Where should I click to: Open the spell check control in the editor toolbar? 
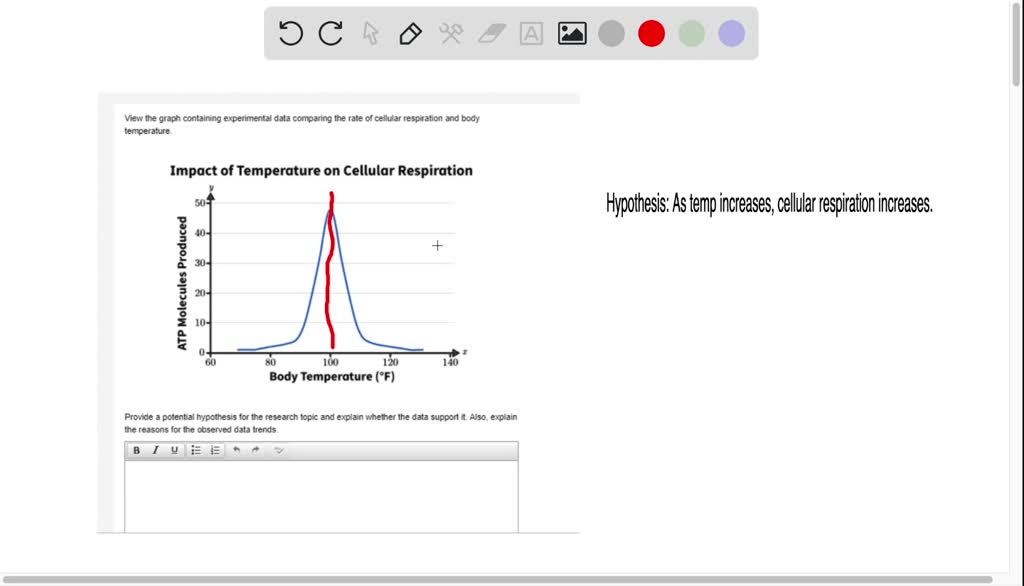pyautogui.click(x=278, y=450)
